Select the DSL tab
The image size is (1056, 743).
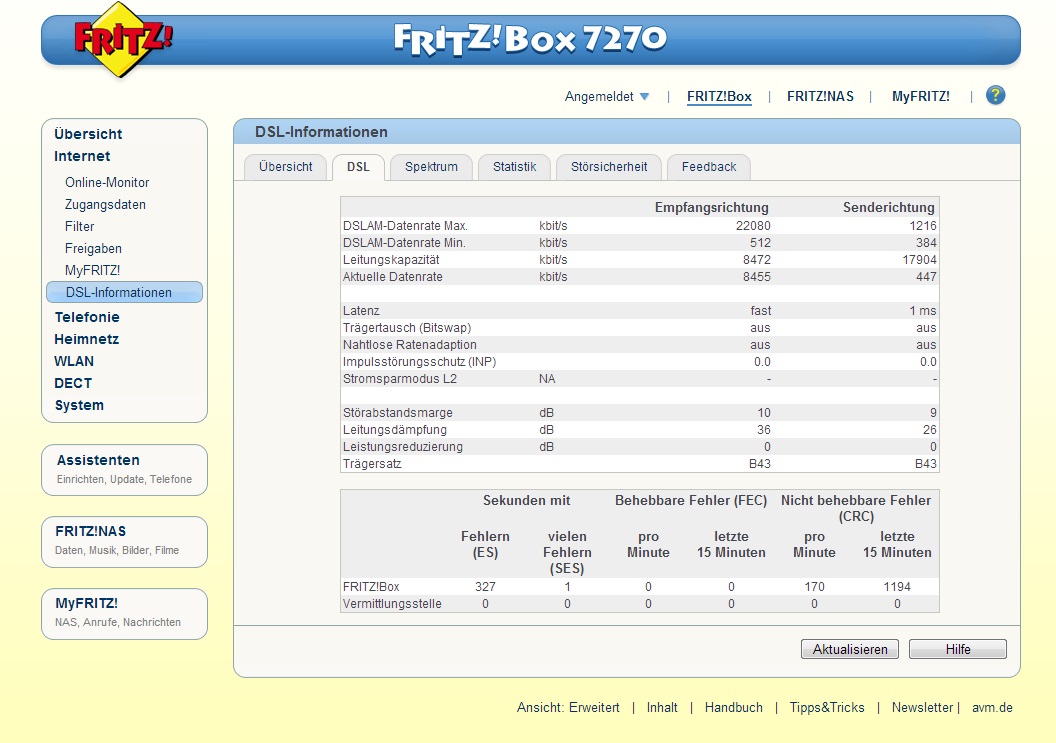click(358, 167)
